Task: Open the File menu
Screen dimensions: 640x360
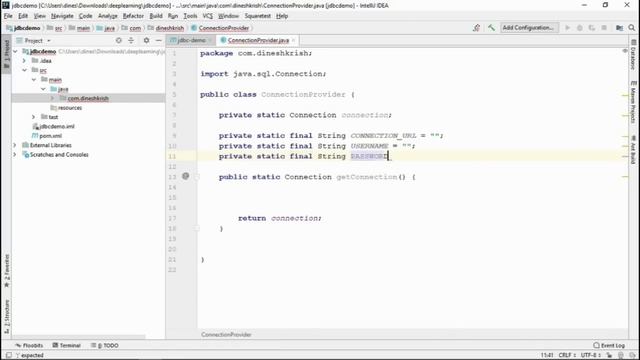Action: click(x=8, y=16)
